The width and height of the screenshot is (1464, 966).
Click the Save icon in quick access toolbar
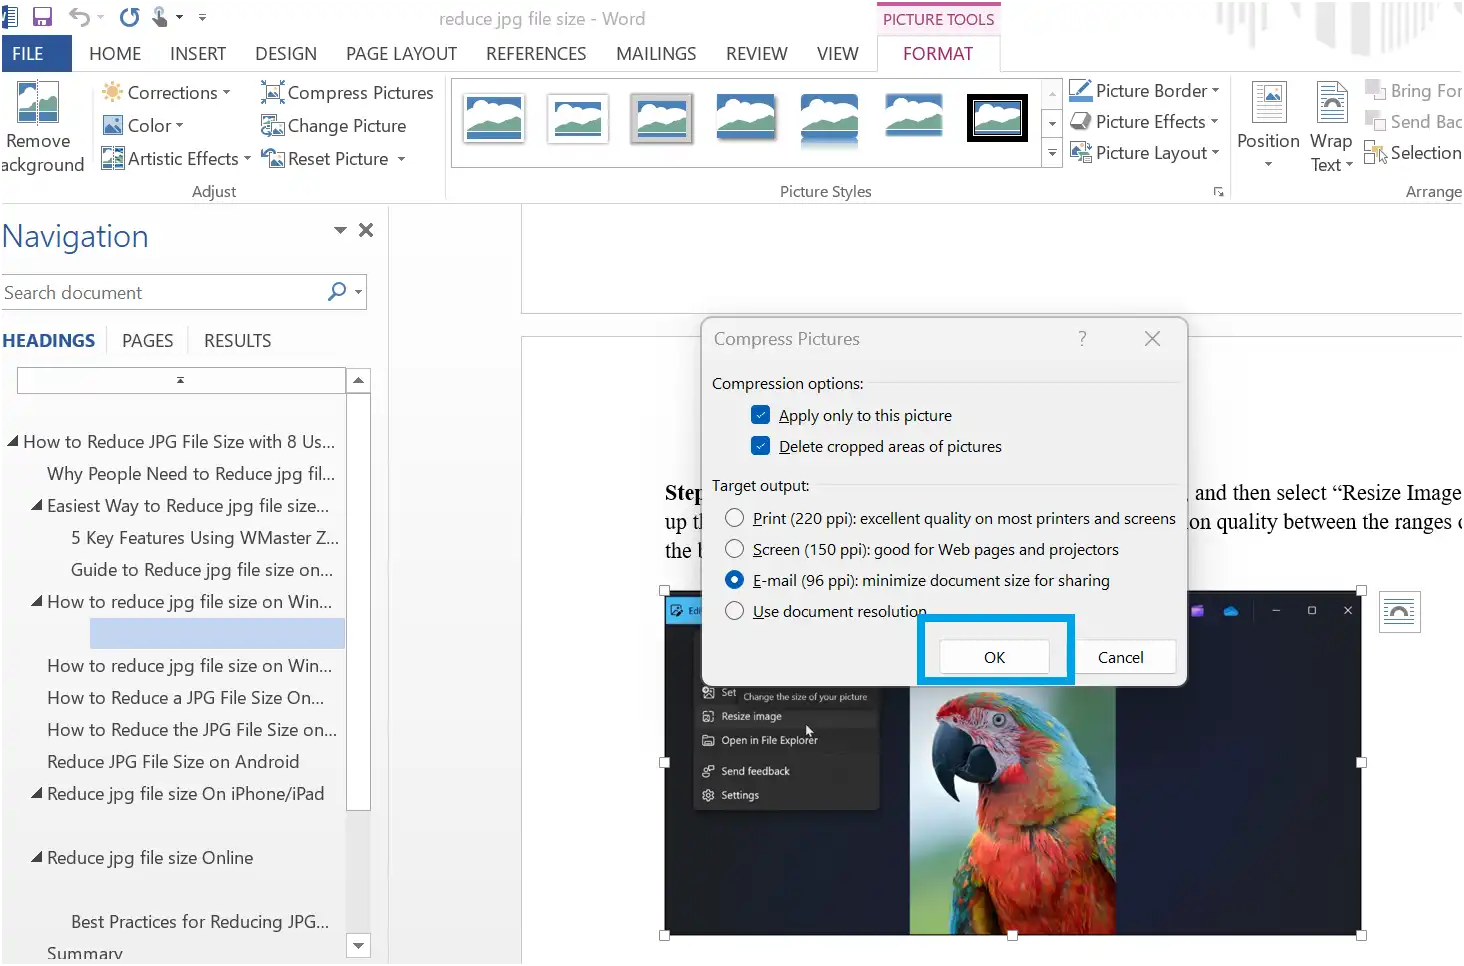(x=42, y=17)
